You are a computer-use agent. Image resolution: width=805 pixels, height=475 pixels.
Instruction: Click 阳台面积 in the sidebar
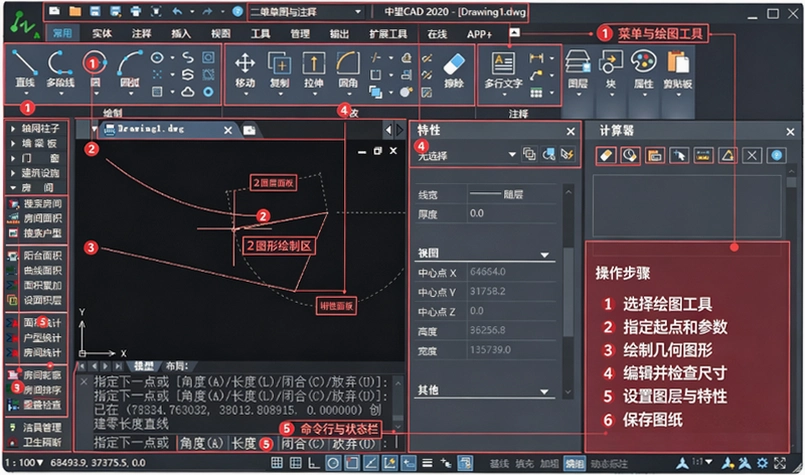[35, 255]
